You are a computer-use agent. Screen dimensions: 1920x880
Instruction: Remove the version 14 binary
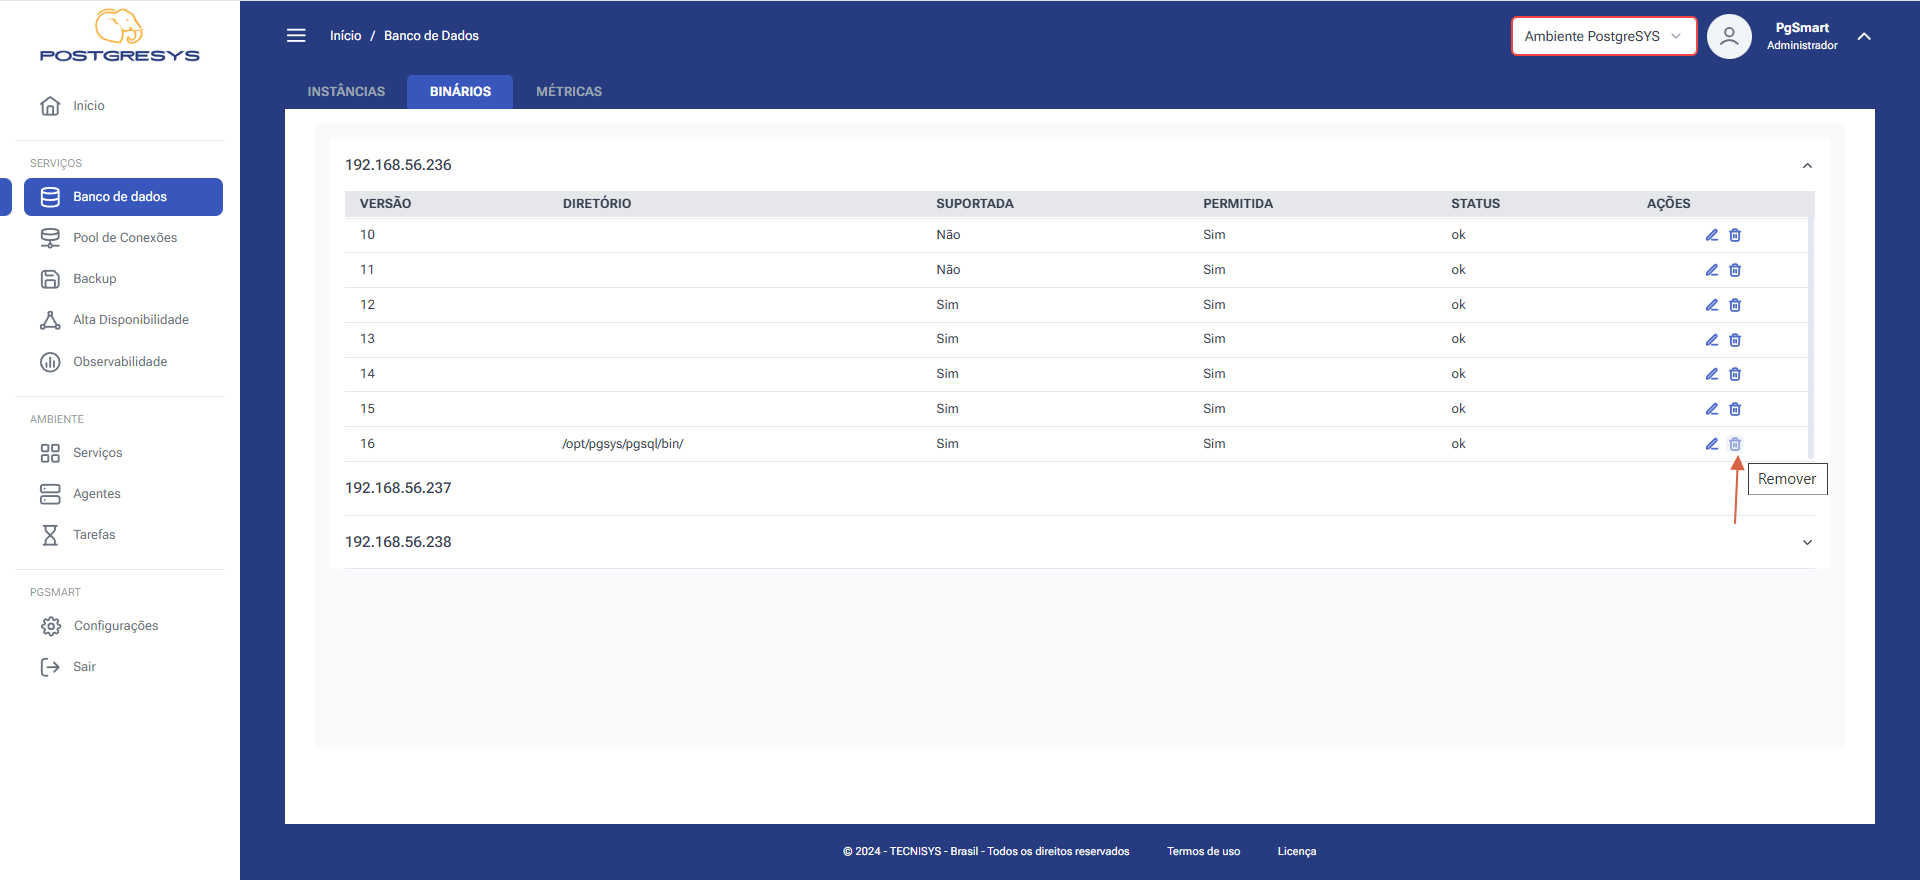pyautogui.click(x=1735, y=374)
